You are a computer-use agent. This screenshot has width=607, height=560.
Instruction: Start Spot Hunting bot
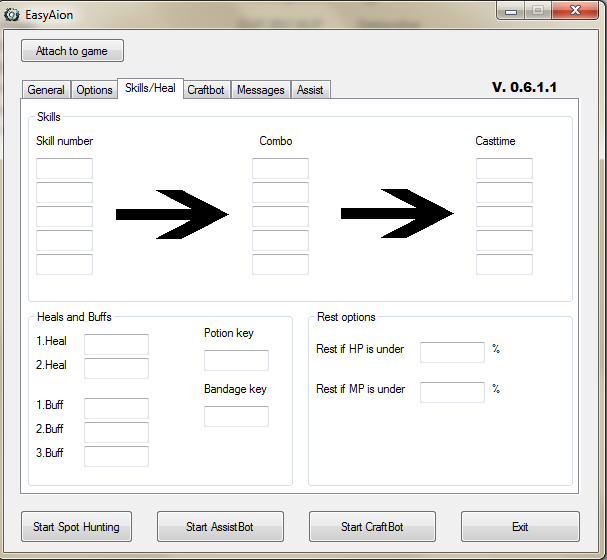[x=76, y=527]
